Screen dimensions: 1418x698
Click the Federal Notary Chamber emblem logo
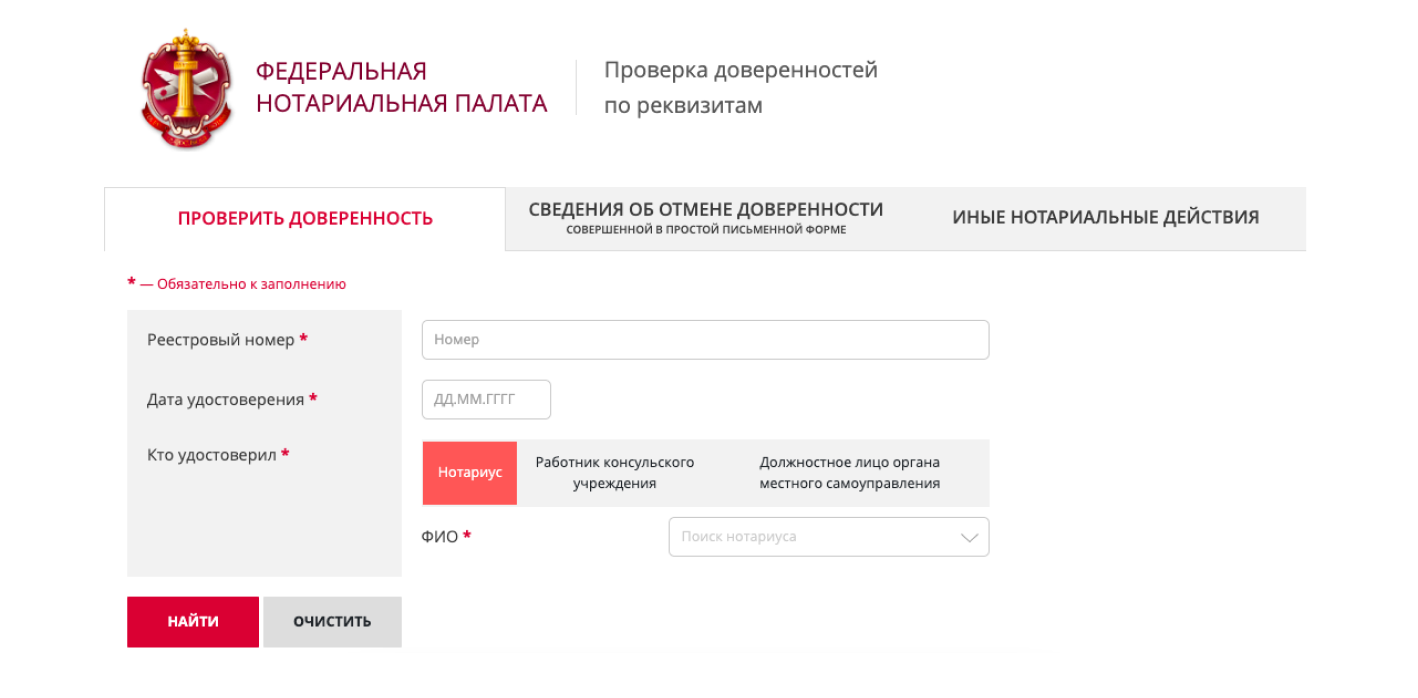pos(187,89)
